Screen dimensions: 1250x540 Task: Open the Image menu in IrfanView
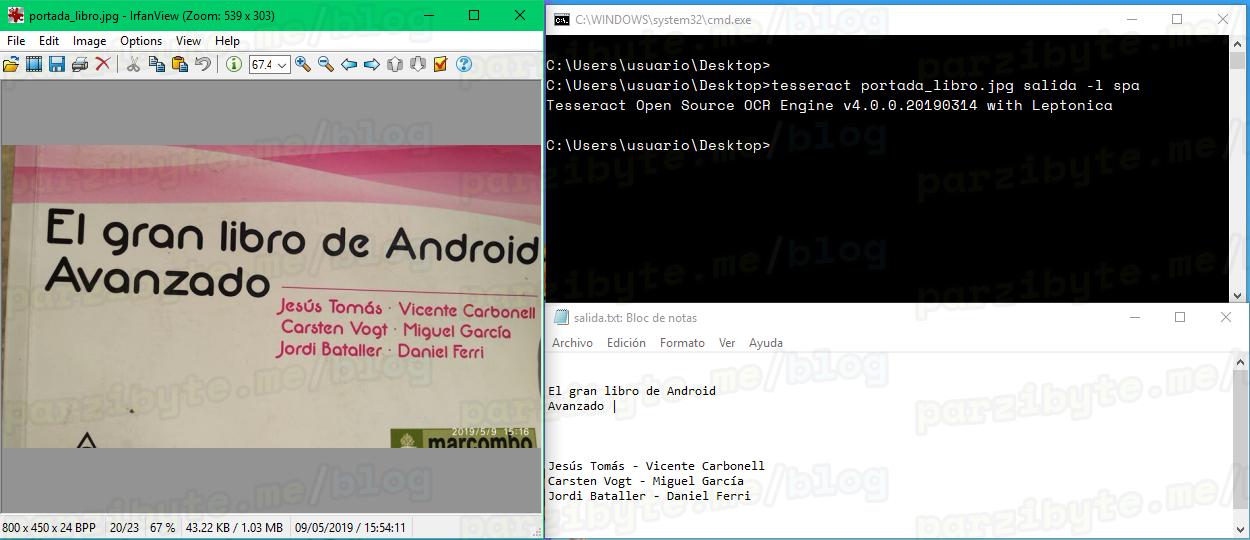89,41
